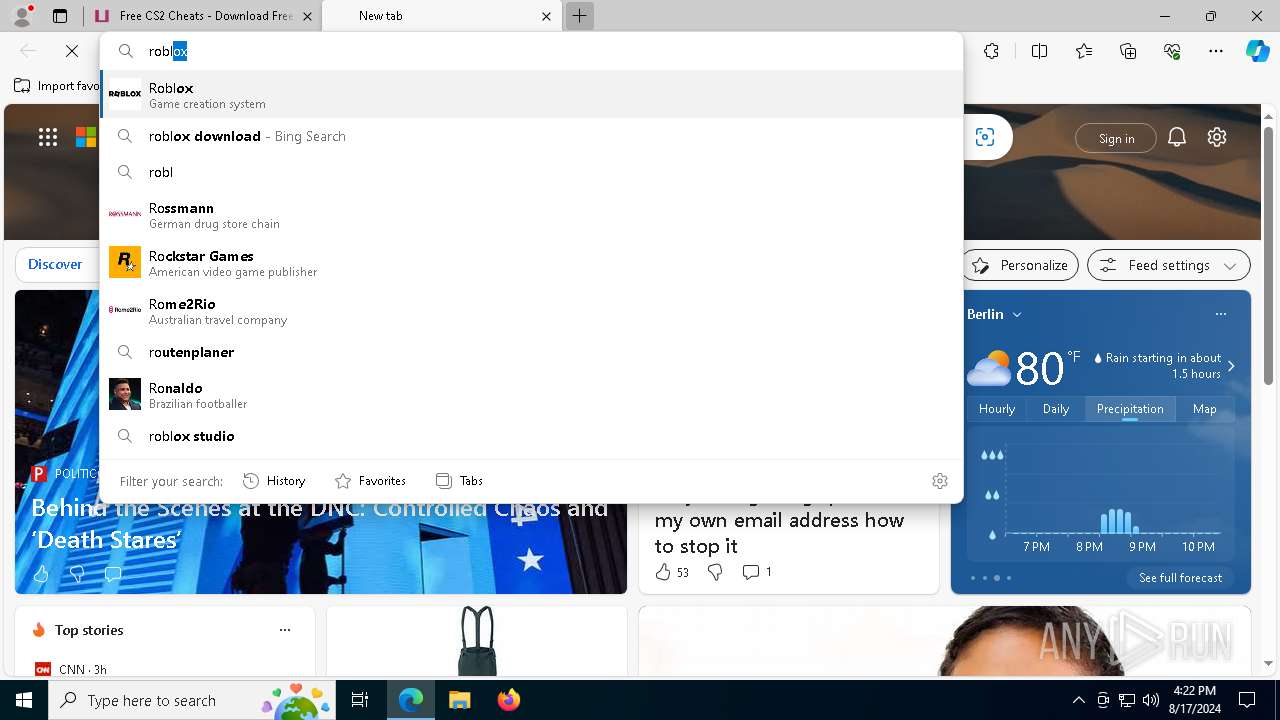Open Firefox from the taskbar
The image size is (1280, 720).
tap(508, 700)
